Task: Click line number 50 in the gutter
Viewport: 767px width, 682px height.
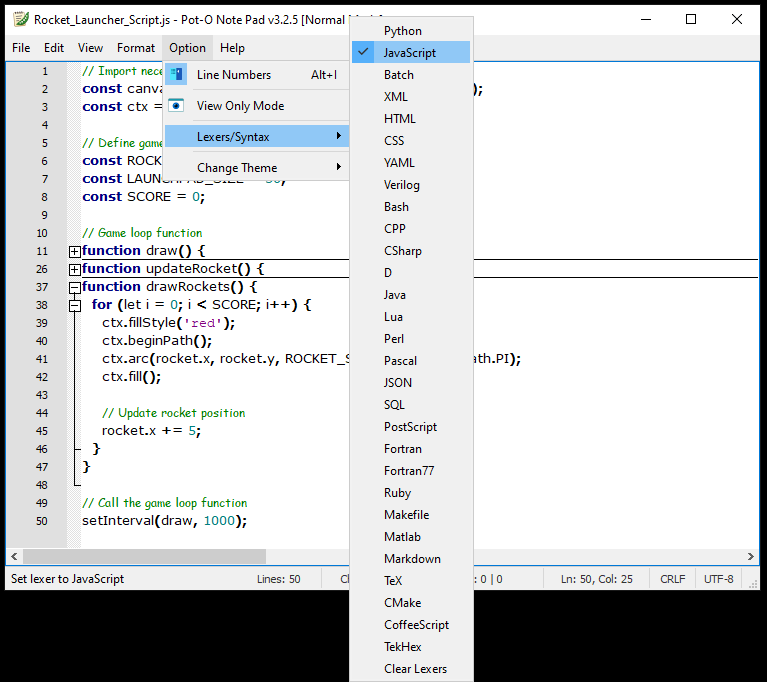Action: [42, 521]
